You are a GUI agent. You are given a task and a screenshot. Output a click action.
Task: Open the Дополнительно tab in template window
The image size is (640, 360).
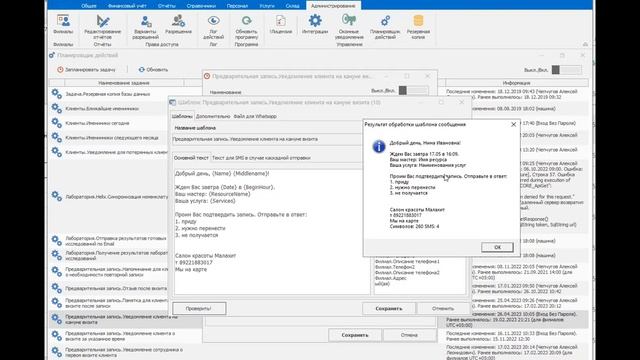[213, 116]
